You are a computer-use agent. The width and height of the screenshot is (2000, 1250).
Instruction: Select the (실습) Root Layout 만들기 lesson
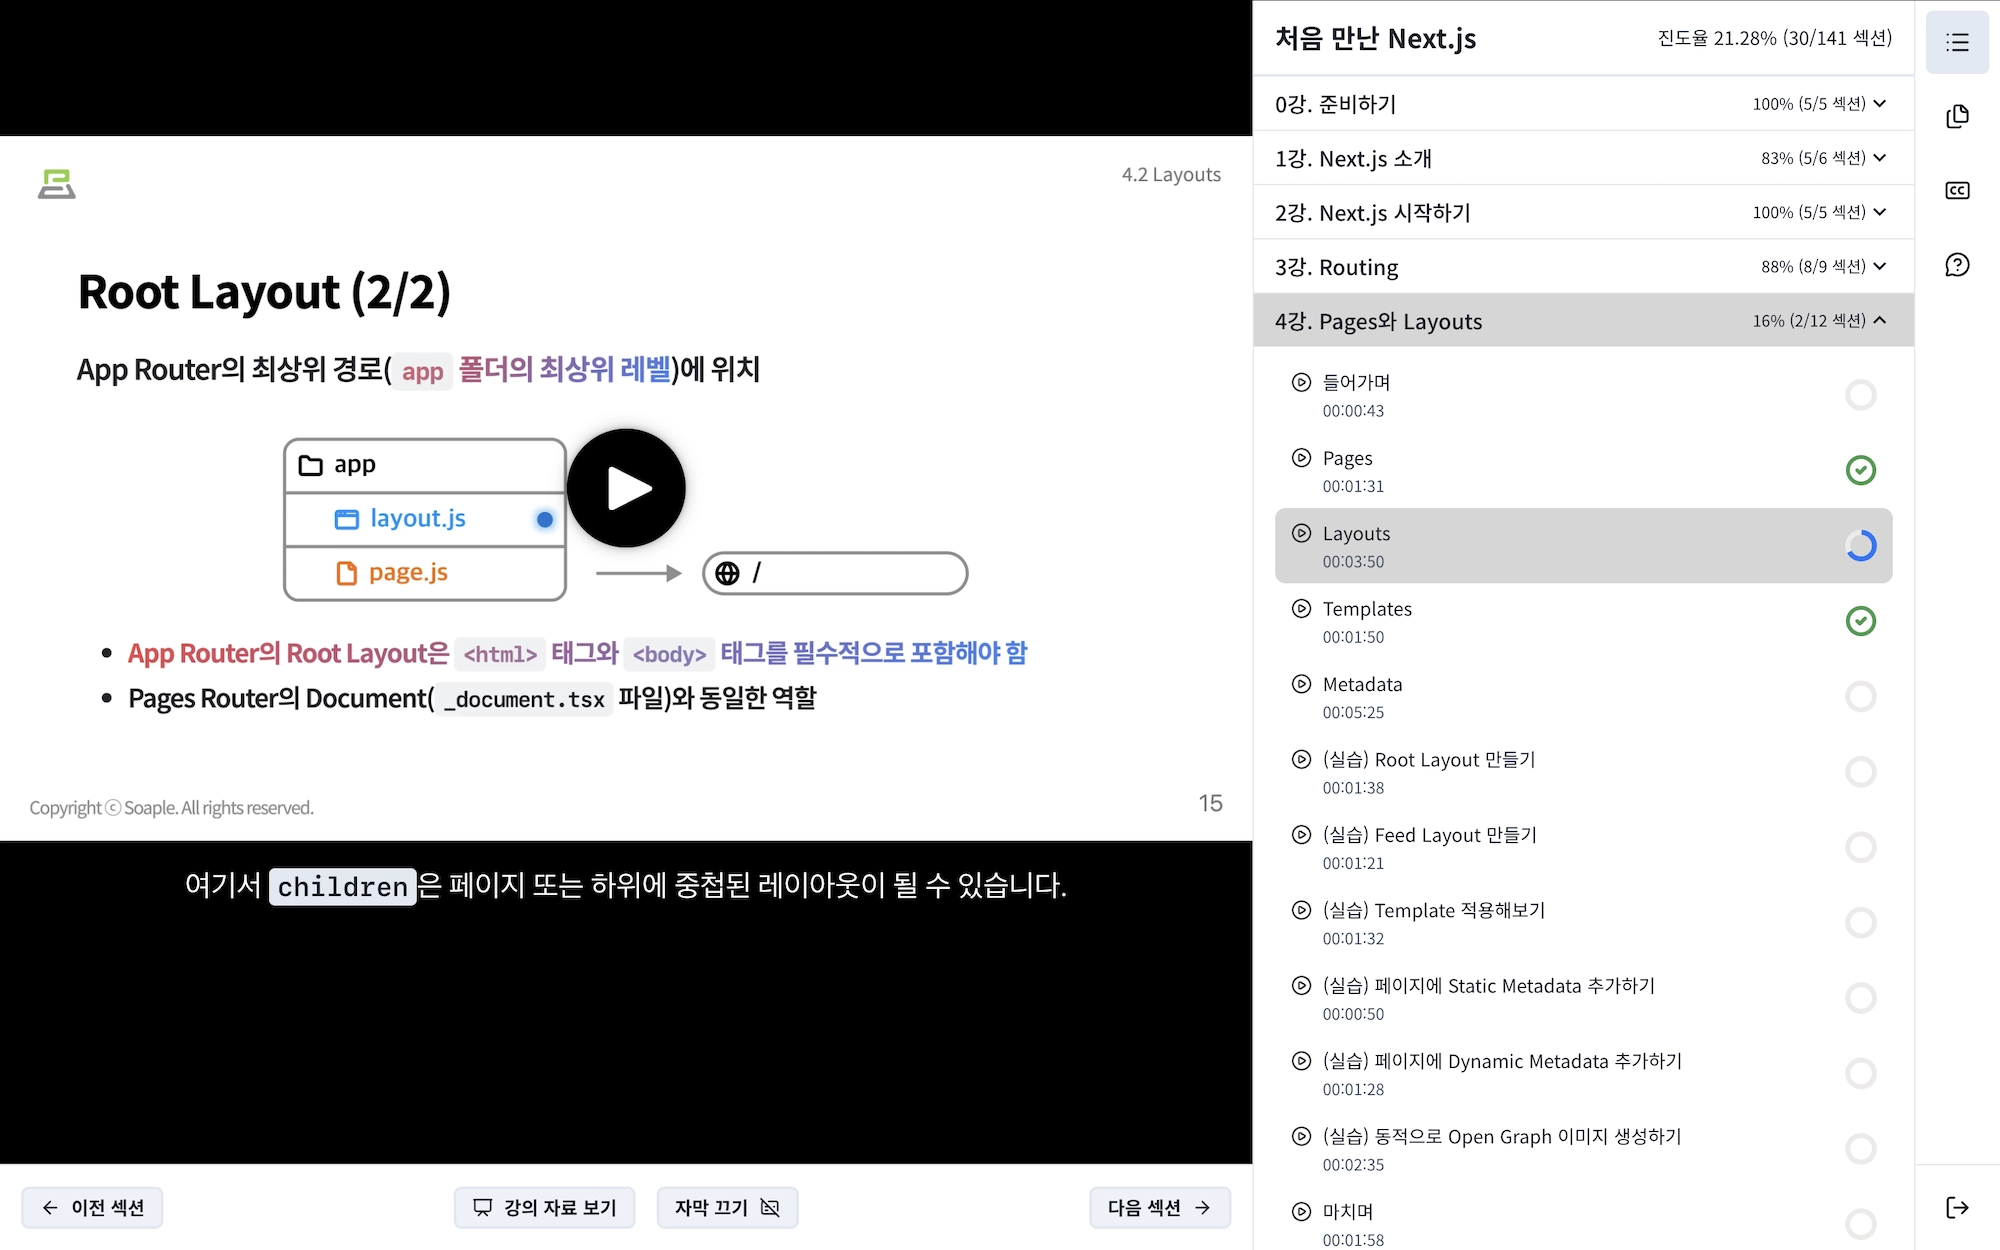click(1429, 760)
